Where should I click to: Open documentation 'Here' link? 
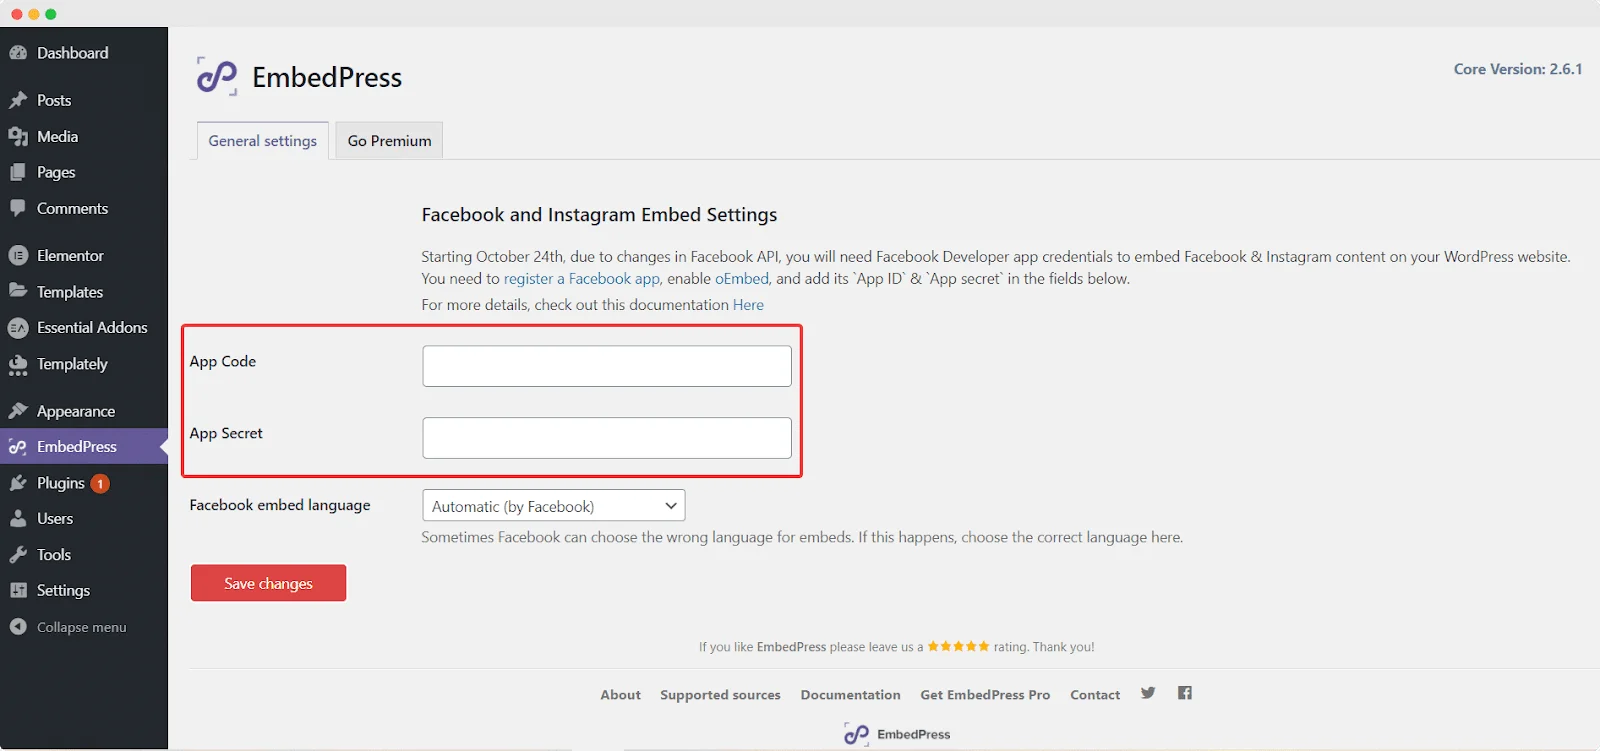[x=748, y=305]
